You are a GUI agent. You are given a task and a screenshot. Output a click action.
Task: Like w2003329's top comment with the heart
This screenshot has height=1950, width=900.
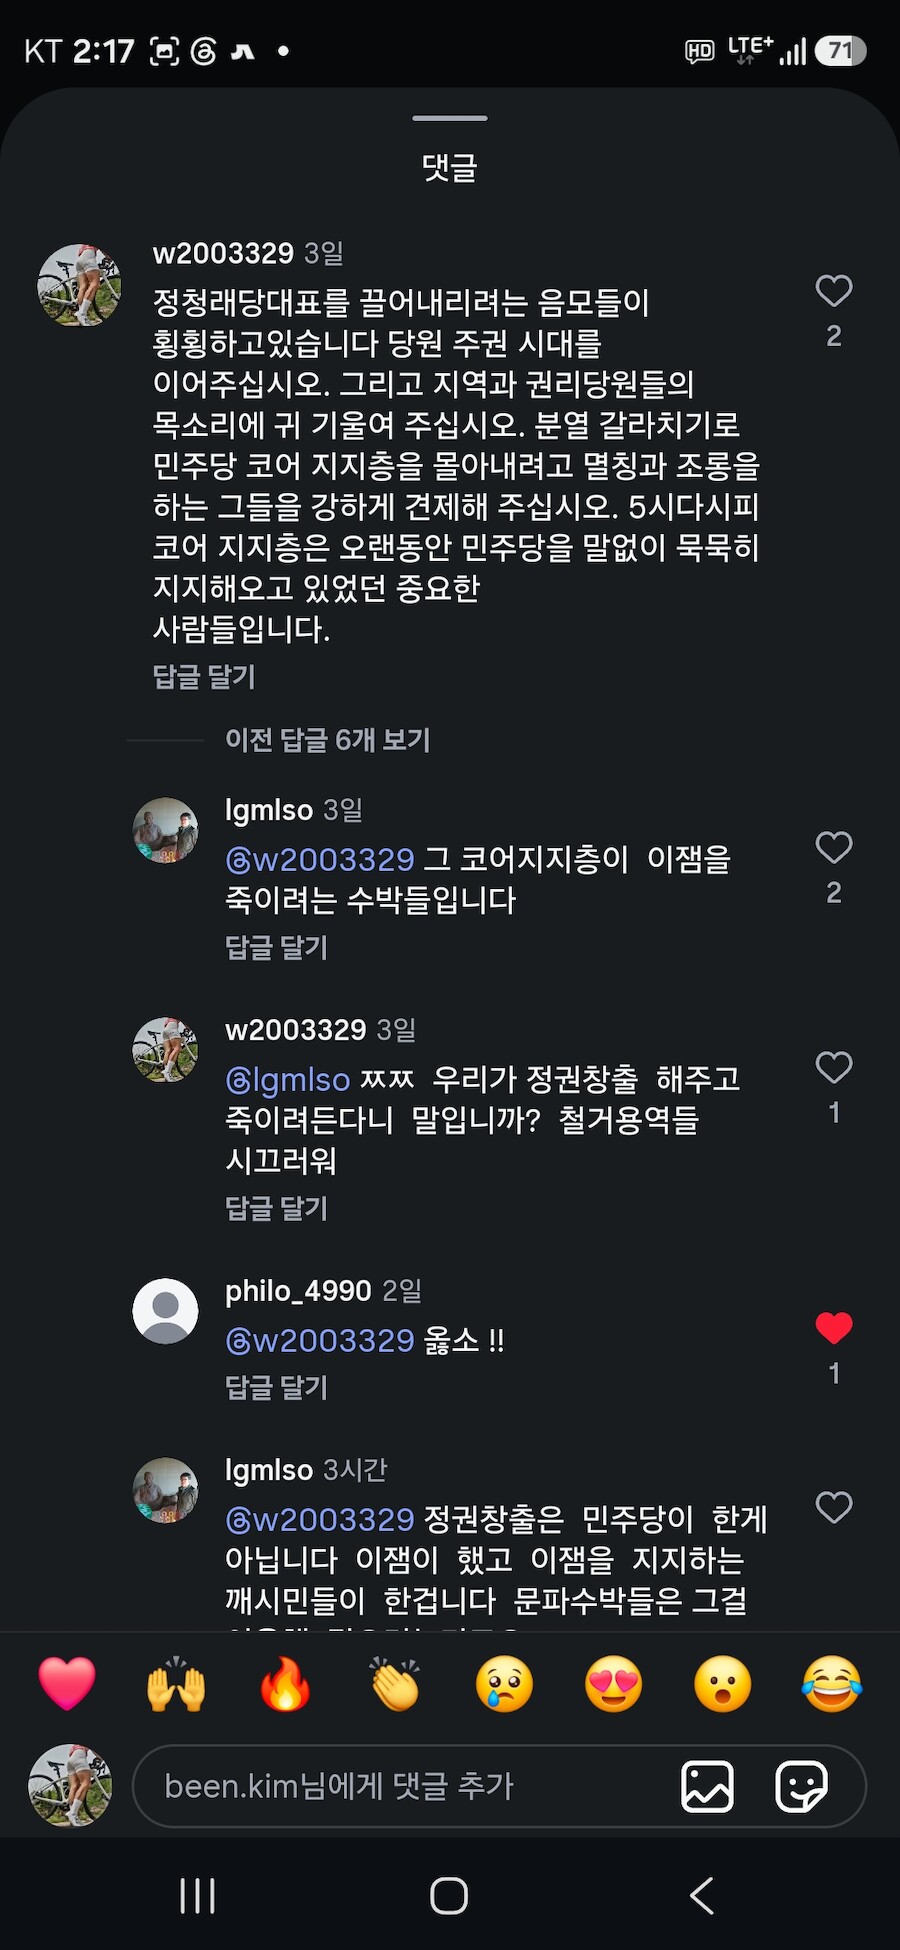click(833, 291)
